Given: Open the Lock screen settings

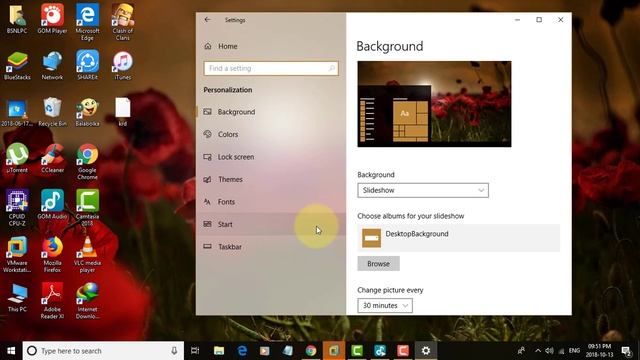Looking at the screenshot, I should [271, 157].
